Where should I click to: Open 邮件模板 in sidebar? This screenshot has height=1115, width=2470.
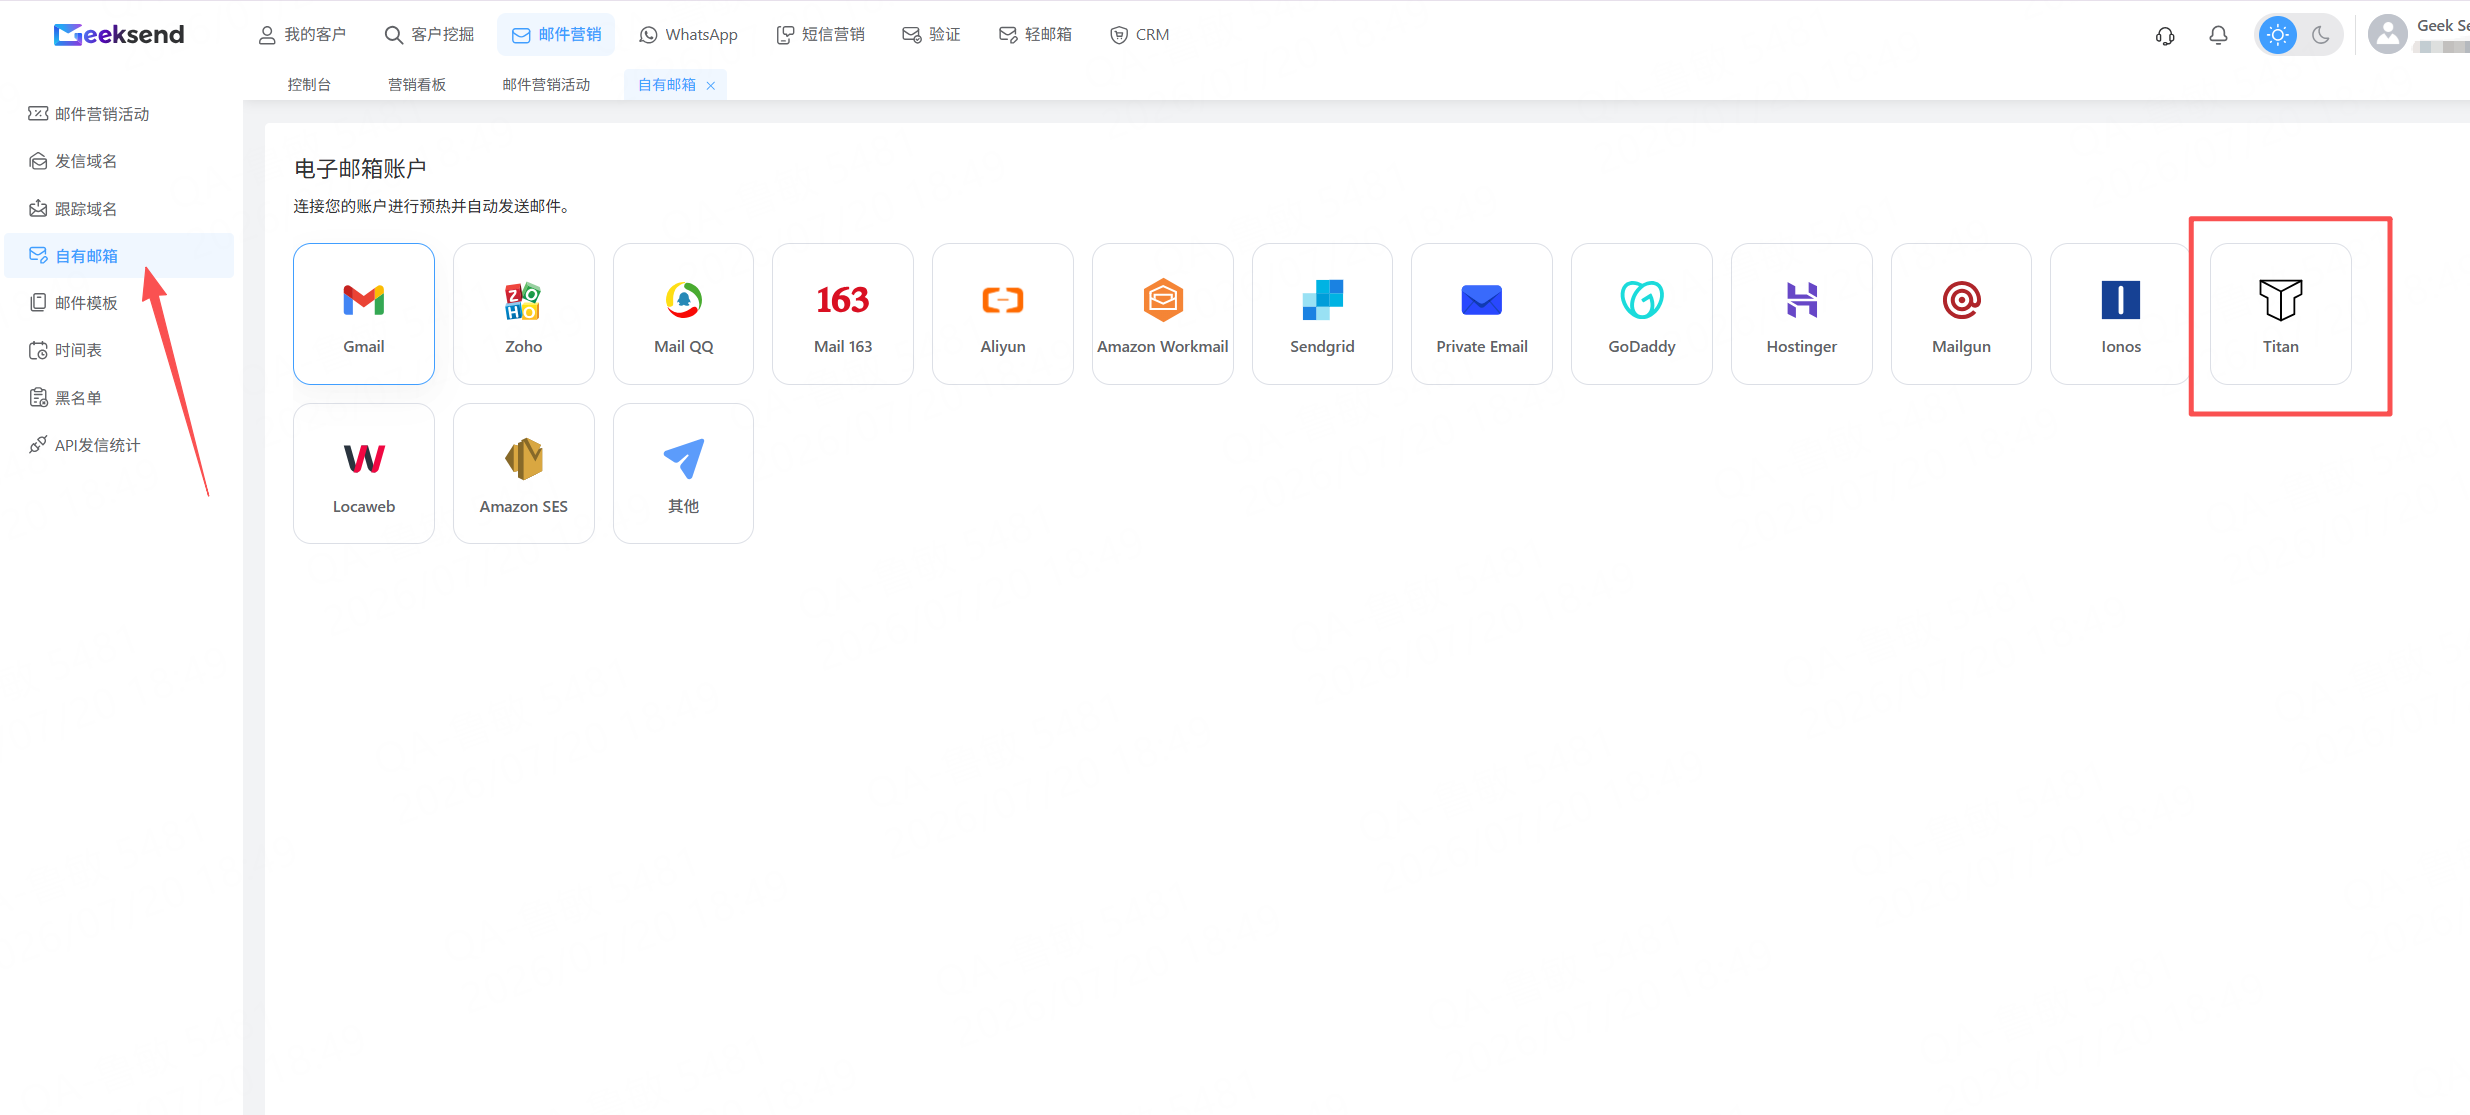click(119, 302)
